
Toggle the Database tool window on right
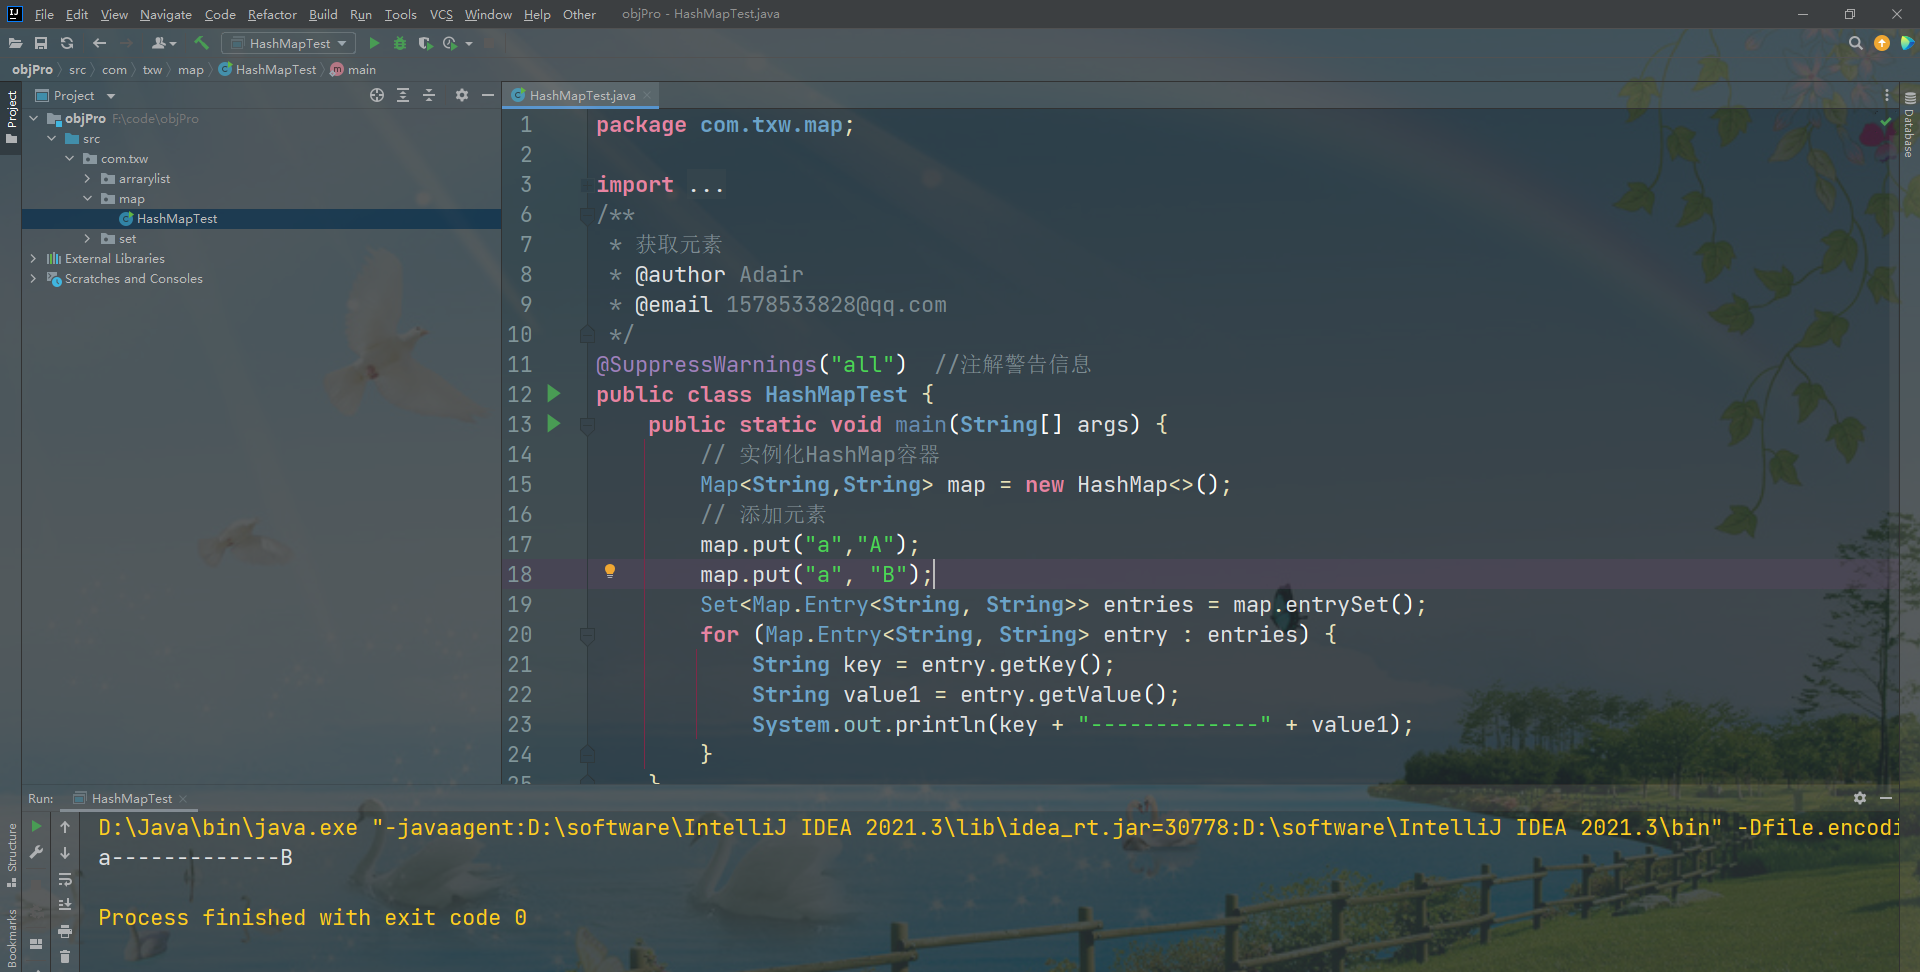point(1909,126)
